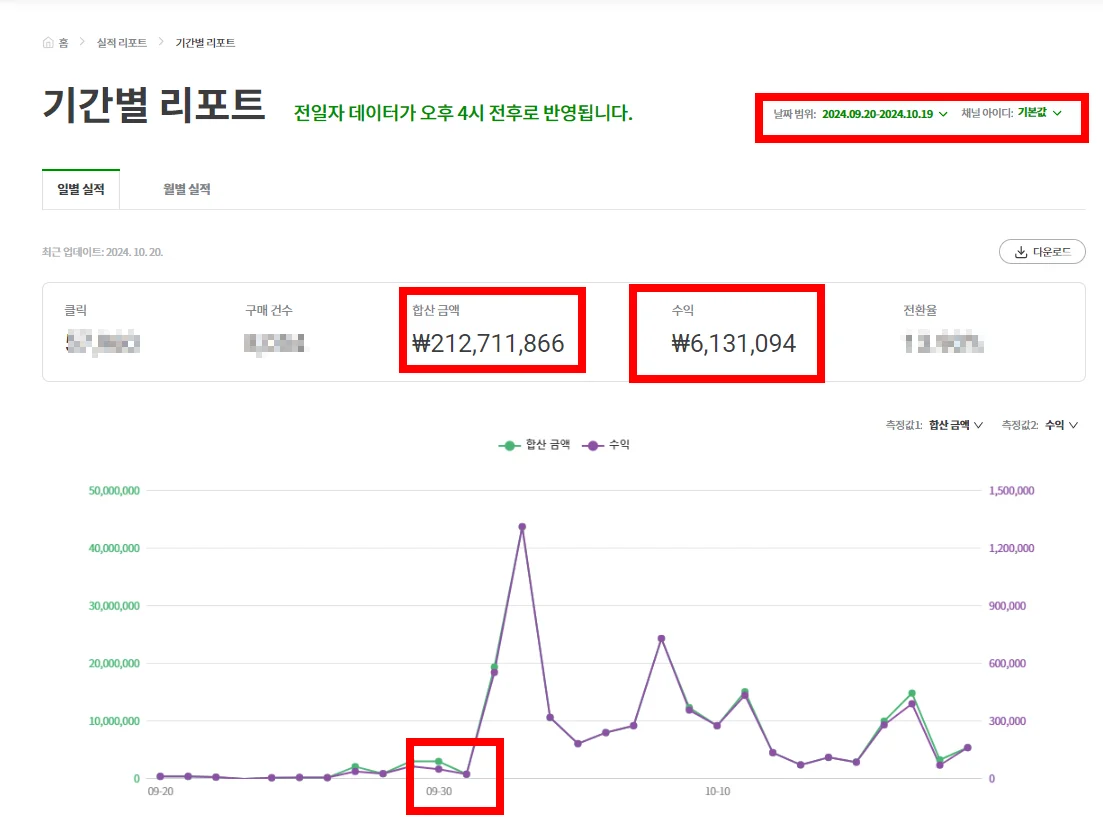Toggle the green 합산 금액 legend series
The height and width of the screenshot is (840, 1103).
click(535, 445)
